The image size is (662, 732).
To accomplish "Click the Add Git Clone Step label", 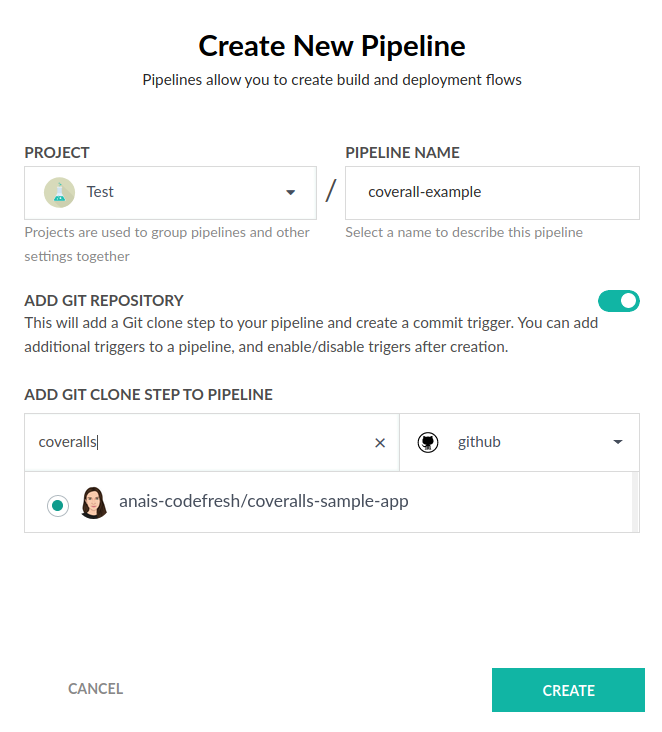I will 148,394.
